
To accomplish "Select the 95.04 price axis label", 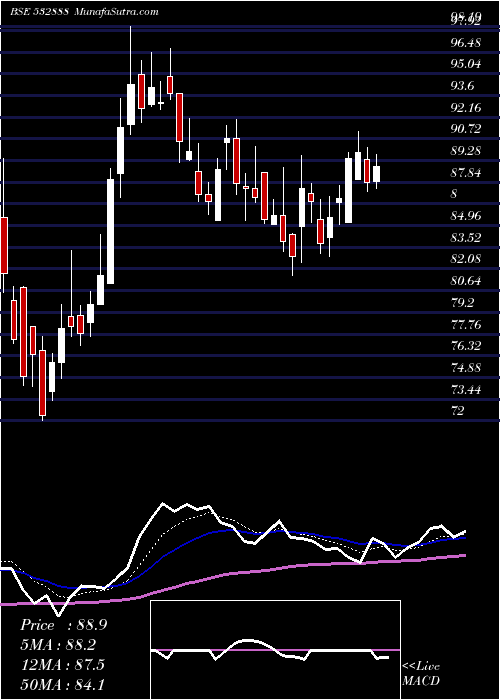I will click(x=466, y=64).
